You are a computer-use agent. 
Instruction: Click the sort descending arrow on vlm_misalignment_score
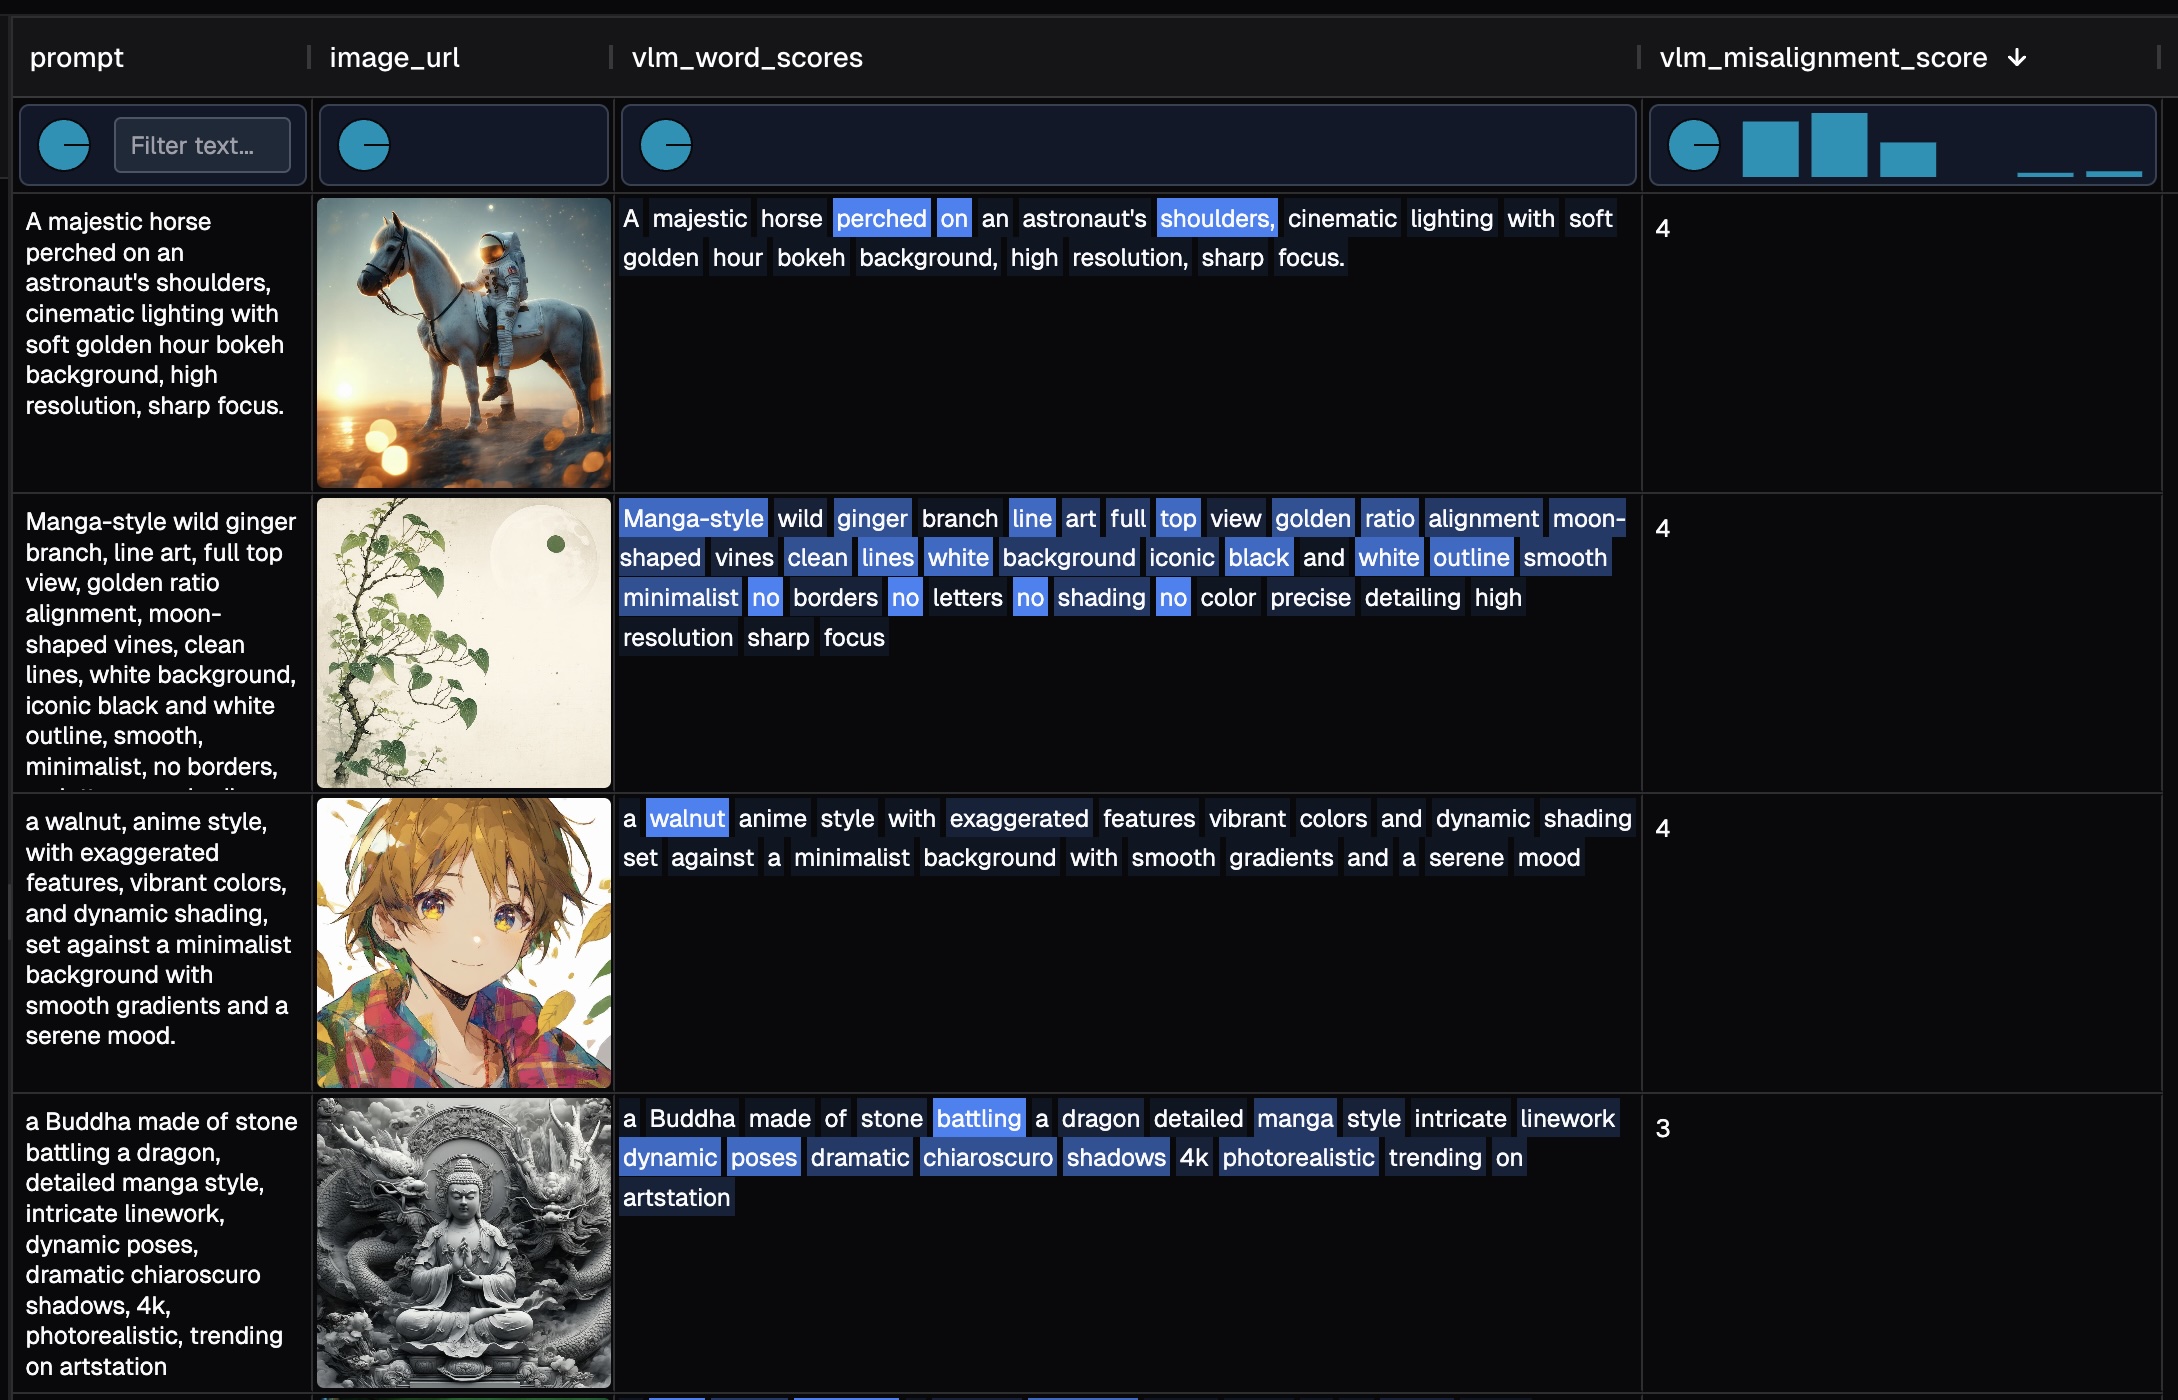2017,58
